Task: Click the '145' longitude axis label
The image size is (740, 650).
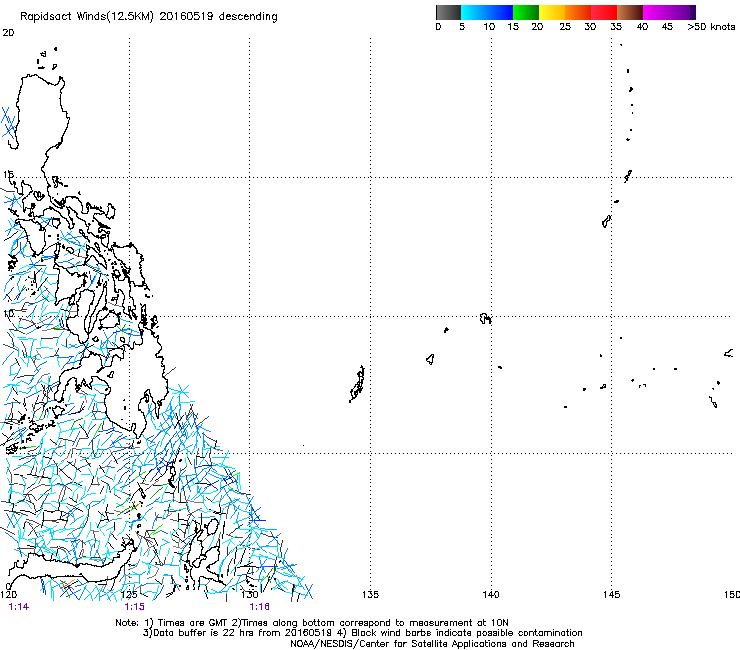Action: coord(612,594)
